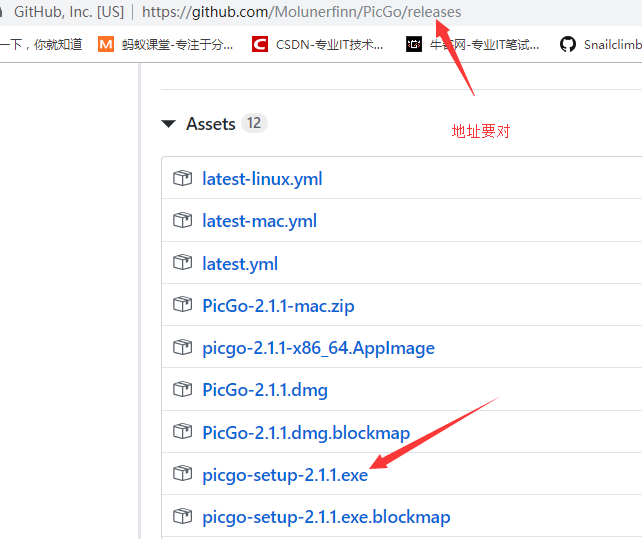Click the Assets heading text
Image resolution: width=642 pixels, height=539 pixels.
[x=211, y=124]
